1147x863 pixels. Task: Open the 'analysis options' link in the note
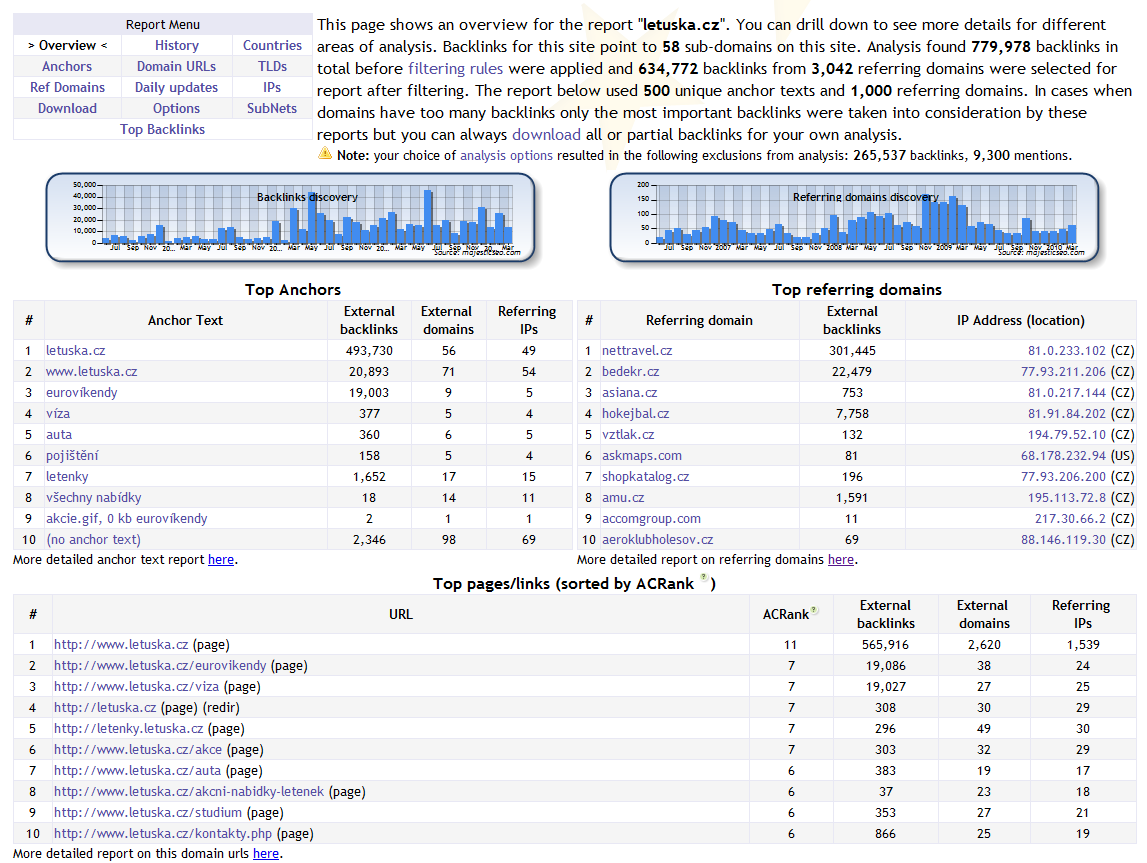pyautogui.click(x=506, y=156)
